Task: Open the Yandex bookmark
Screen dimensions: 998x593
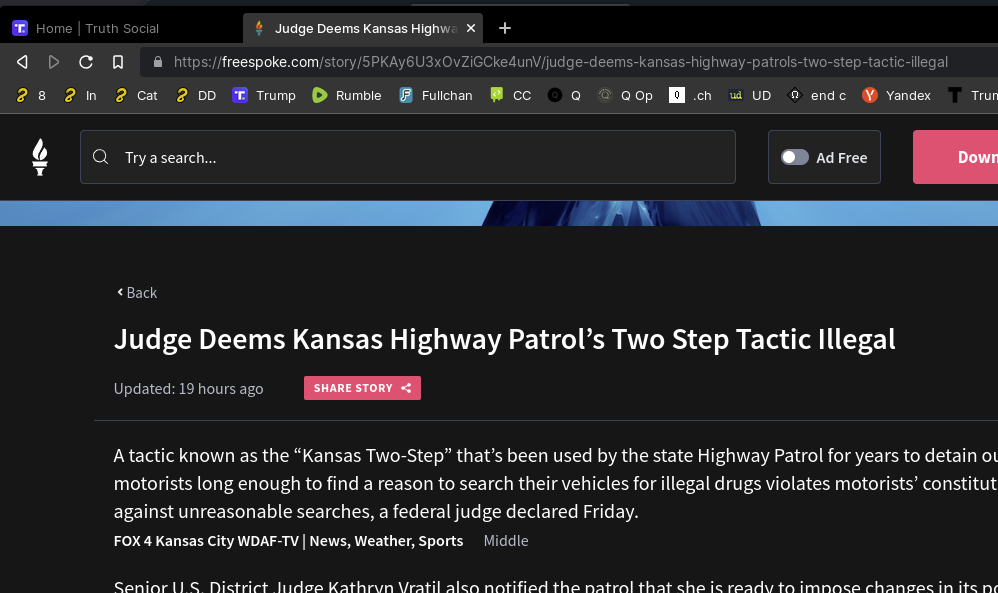Action: pyautogui.click(x=896, y=95)
